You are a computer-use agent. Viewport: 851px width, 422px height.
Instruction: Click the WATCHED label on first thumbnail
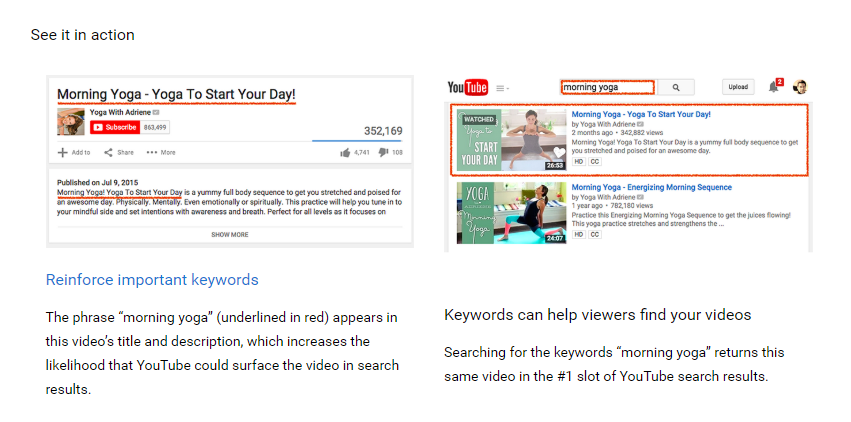pos(479,119)
